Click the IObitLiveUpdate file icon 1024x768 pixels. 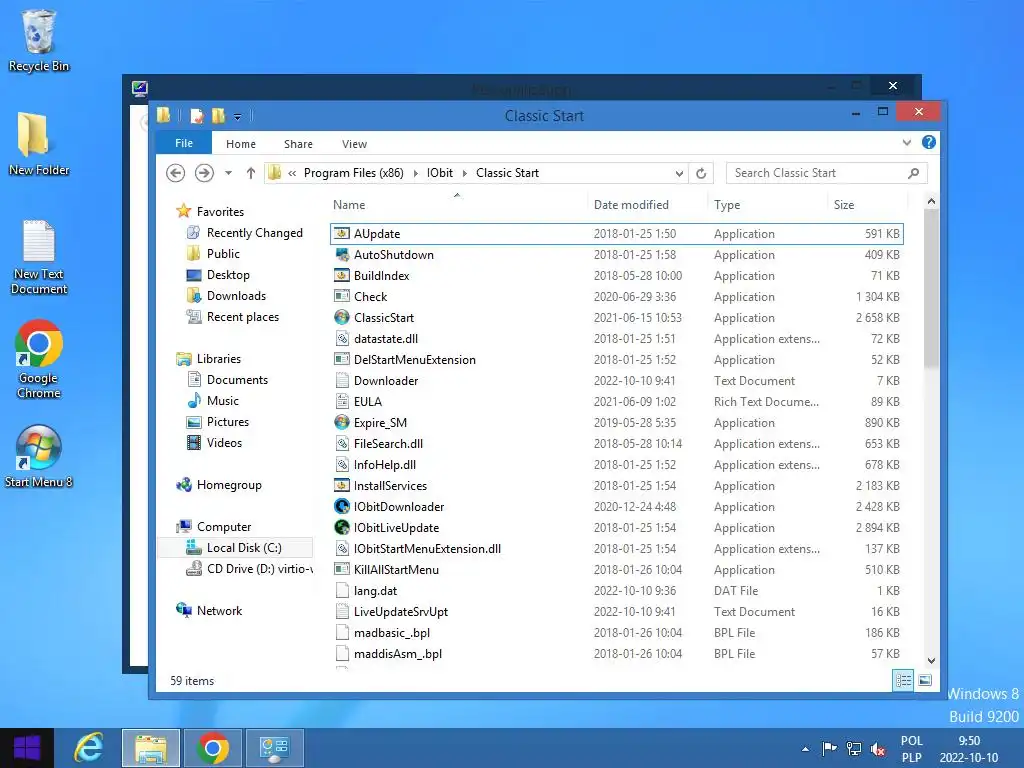342,527
